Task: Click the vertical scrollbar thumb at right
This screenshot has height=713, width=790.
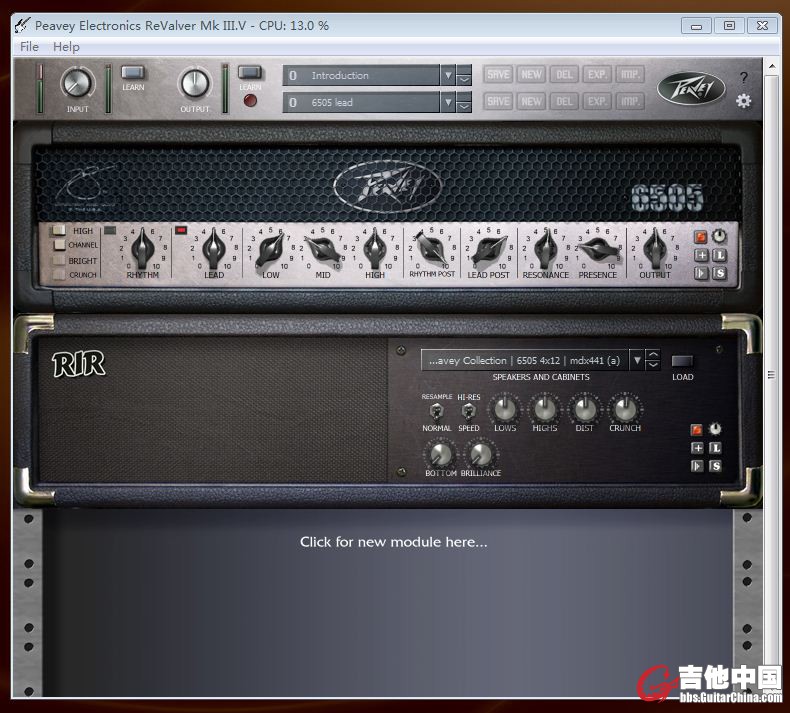Action: coord(771,375)
